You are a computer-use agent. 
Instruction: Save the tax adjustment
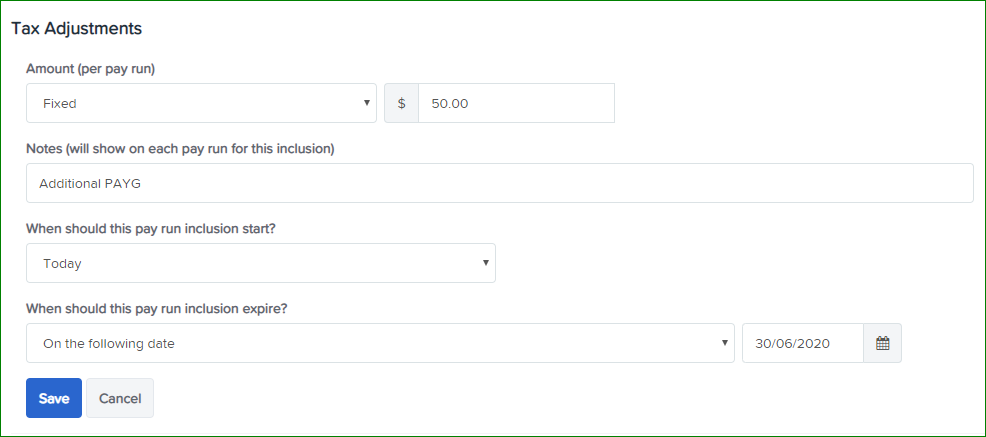54,398
